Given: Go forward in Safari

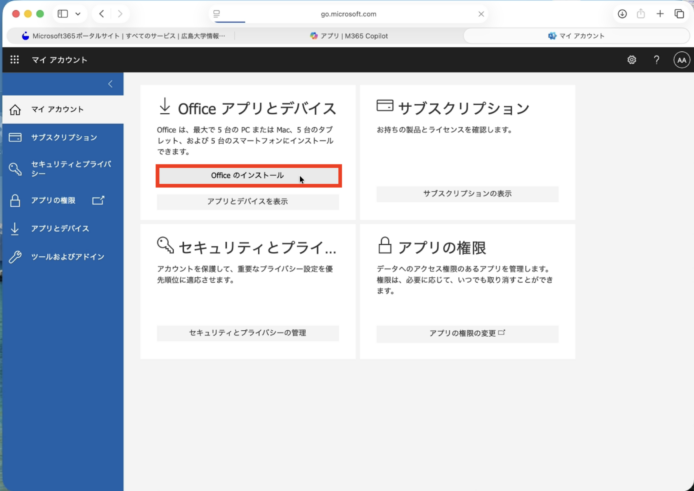Looking at the screenshot, I should tap(120, 14).
